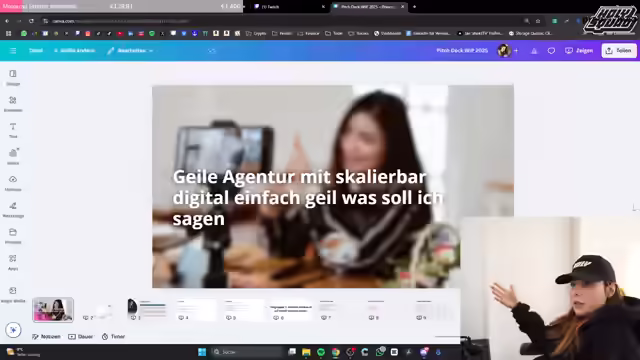Expand the Bearbeiten mode dropdown
Image resolution: width=640 pixels, height=360 pixels.
[x=130, y=51]
